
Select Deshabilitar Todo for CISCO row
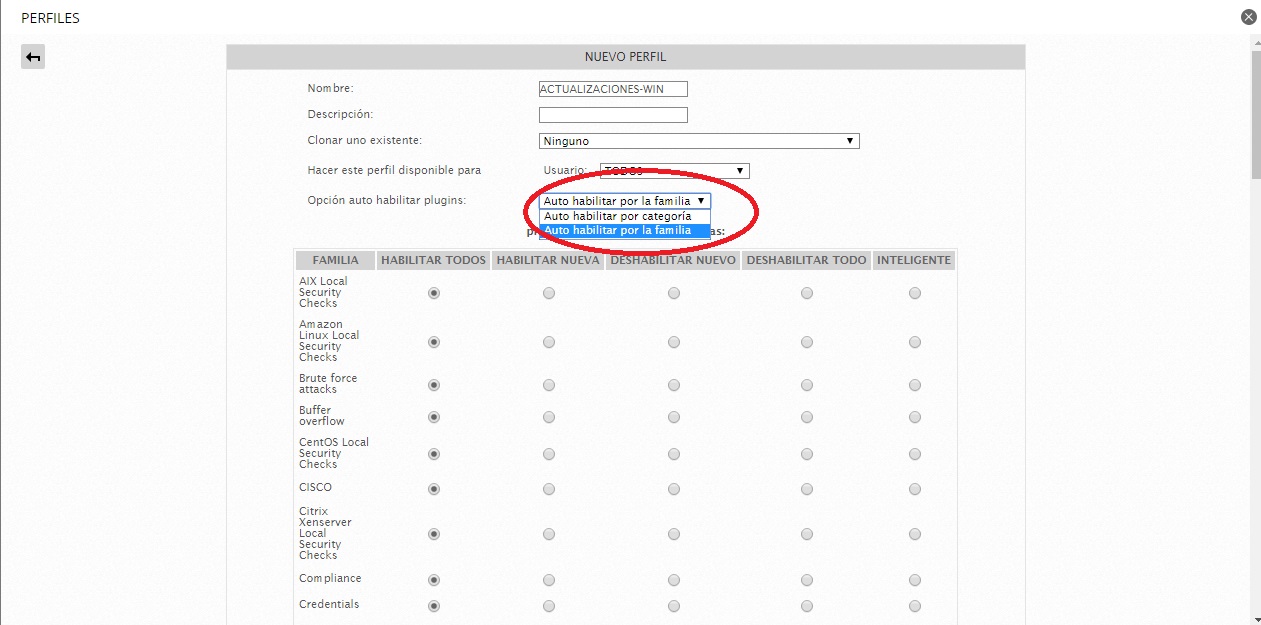(806, 489)
